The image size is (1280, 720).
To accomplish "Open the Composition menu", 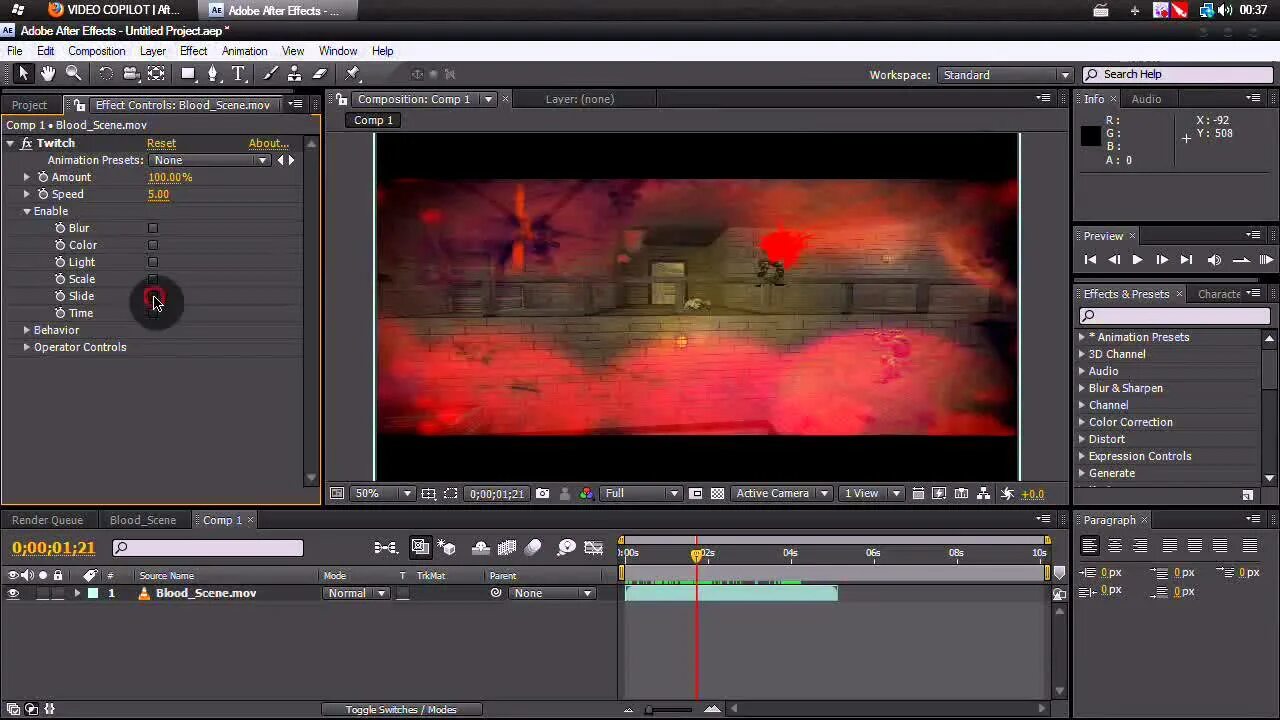I will click(97, 51).
